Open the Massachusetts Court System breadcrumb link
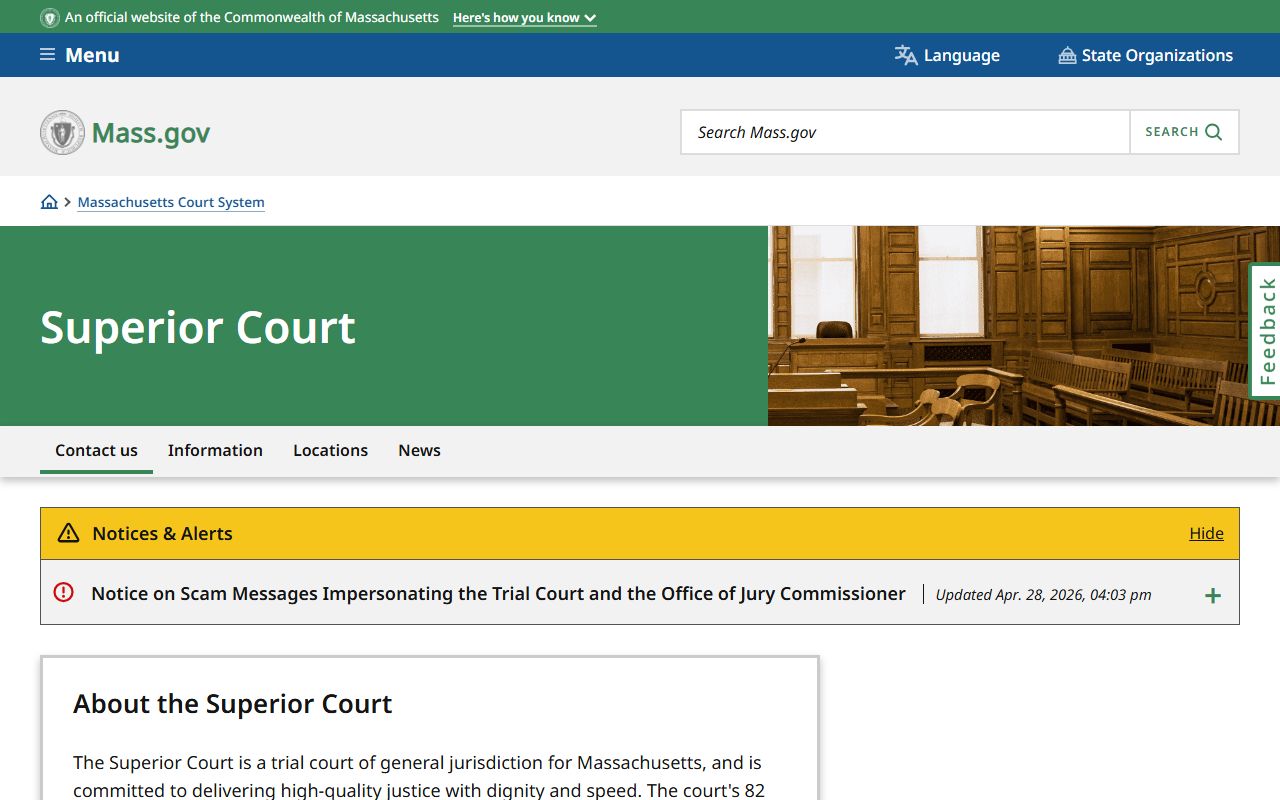Screen dimensions: 1280x800 tap(171, 202)
